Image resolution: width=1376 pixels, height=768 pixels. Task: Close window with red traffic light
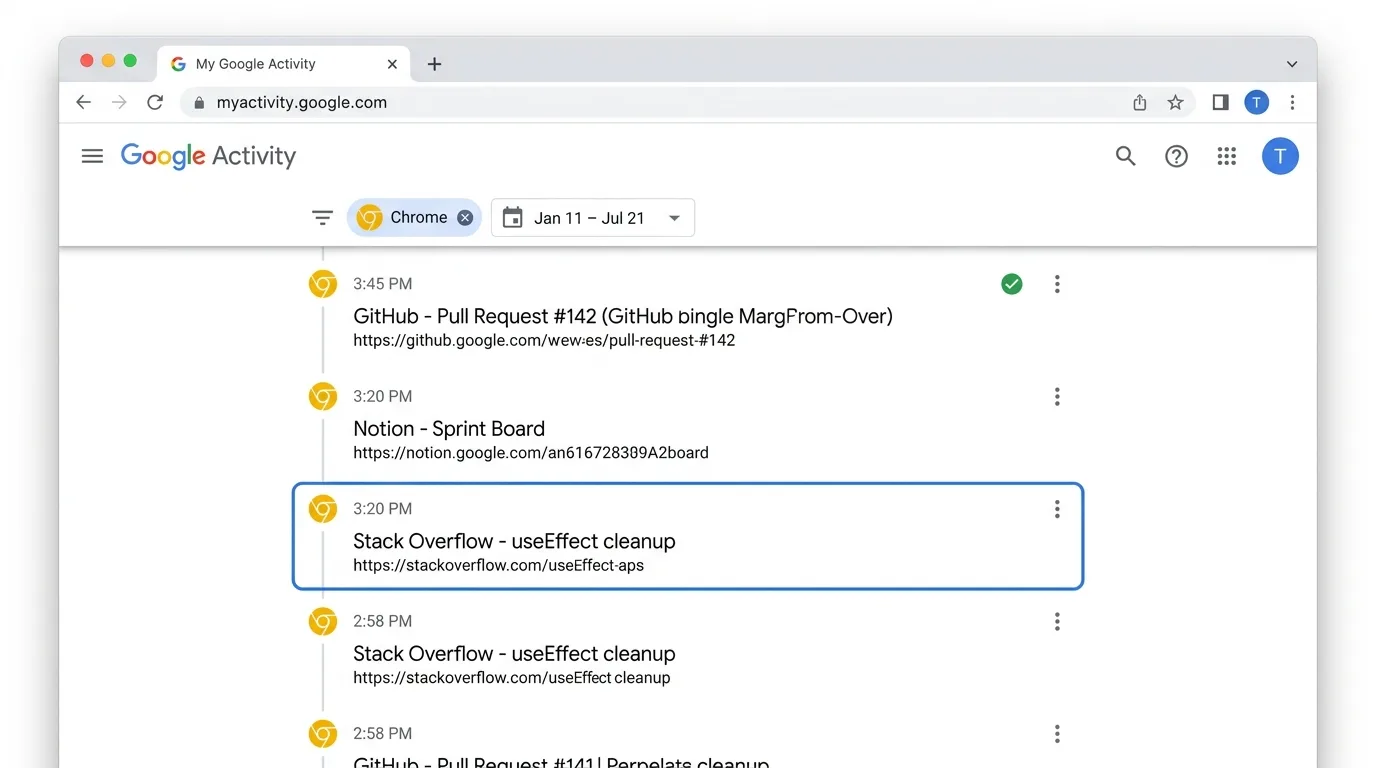pyautogui.click(x=86, y=61)
